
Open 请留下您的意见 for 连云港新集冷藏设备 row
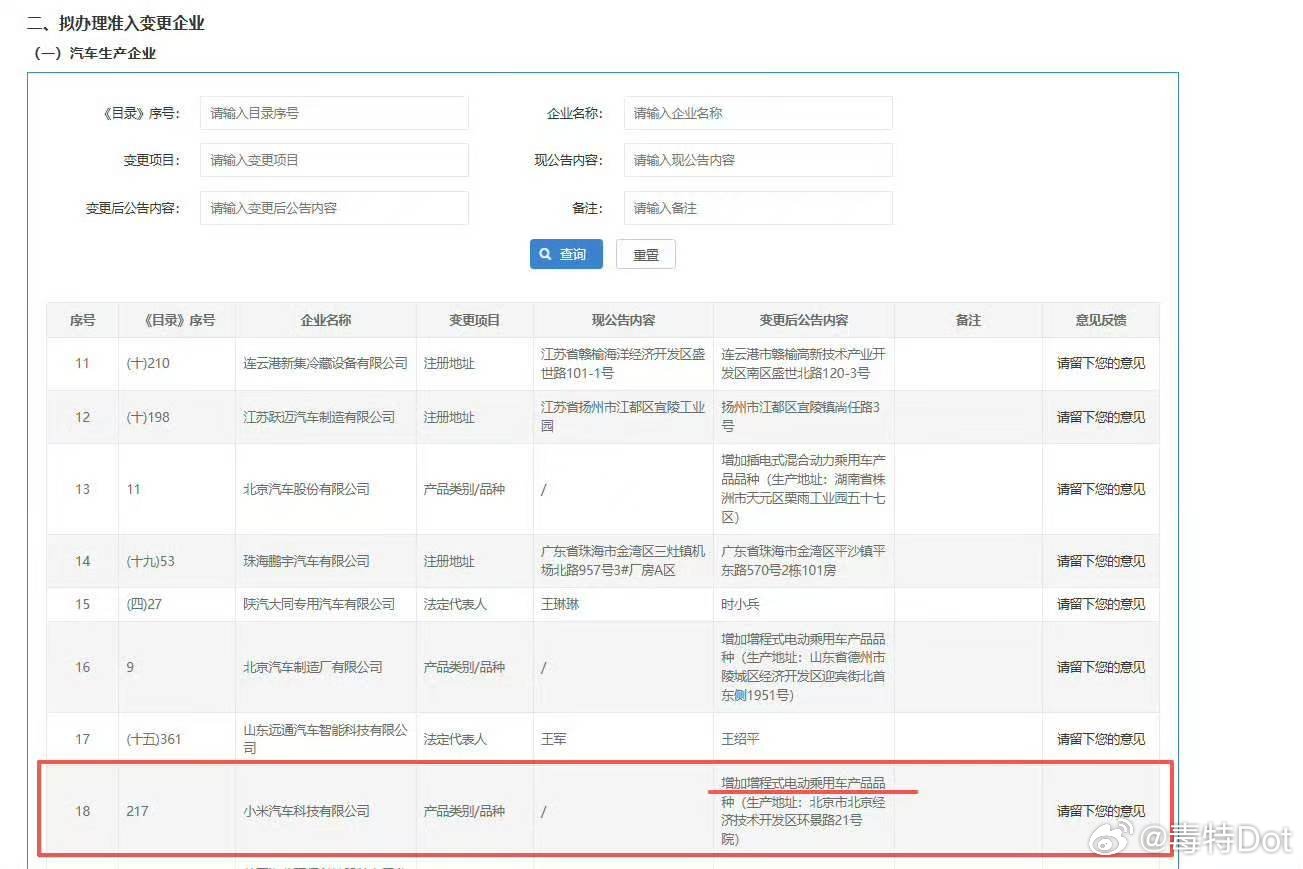click(x=1101, y=363)
